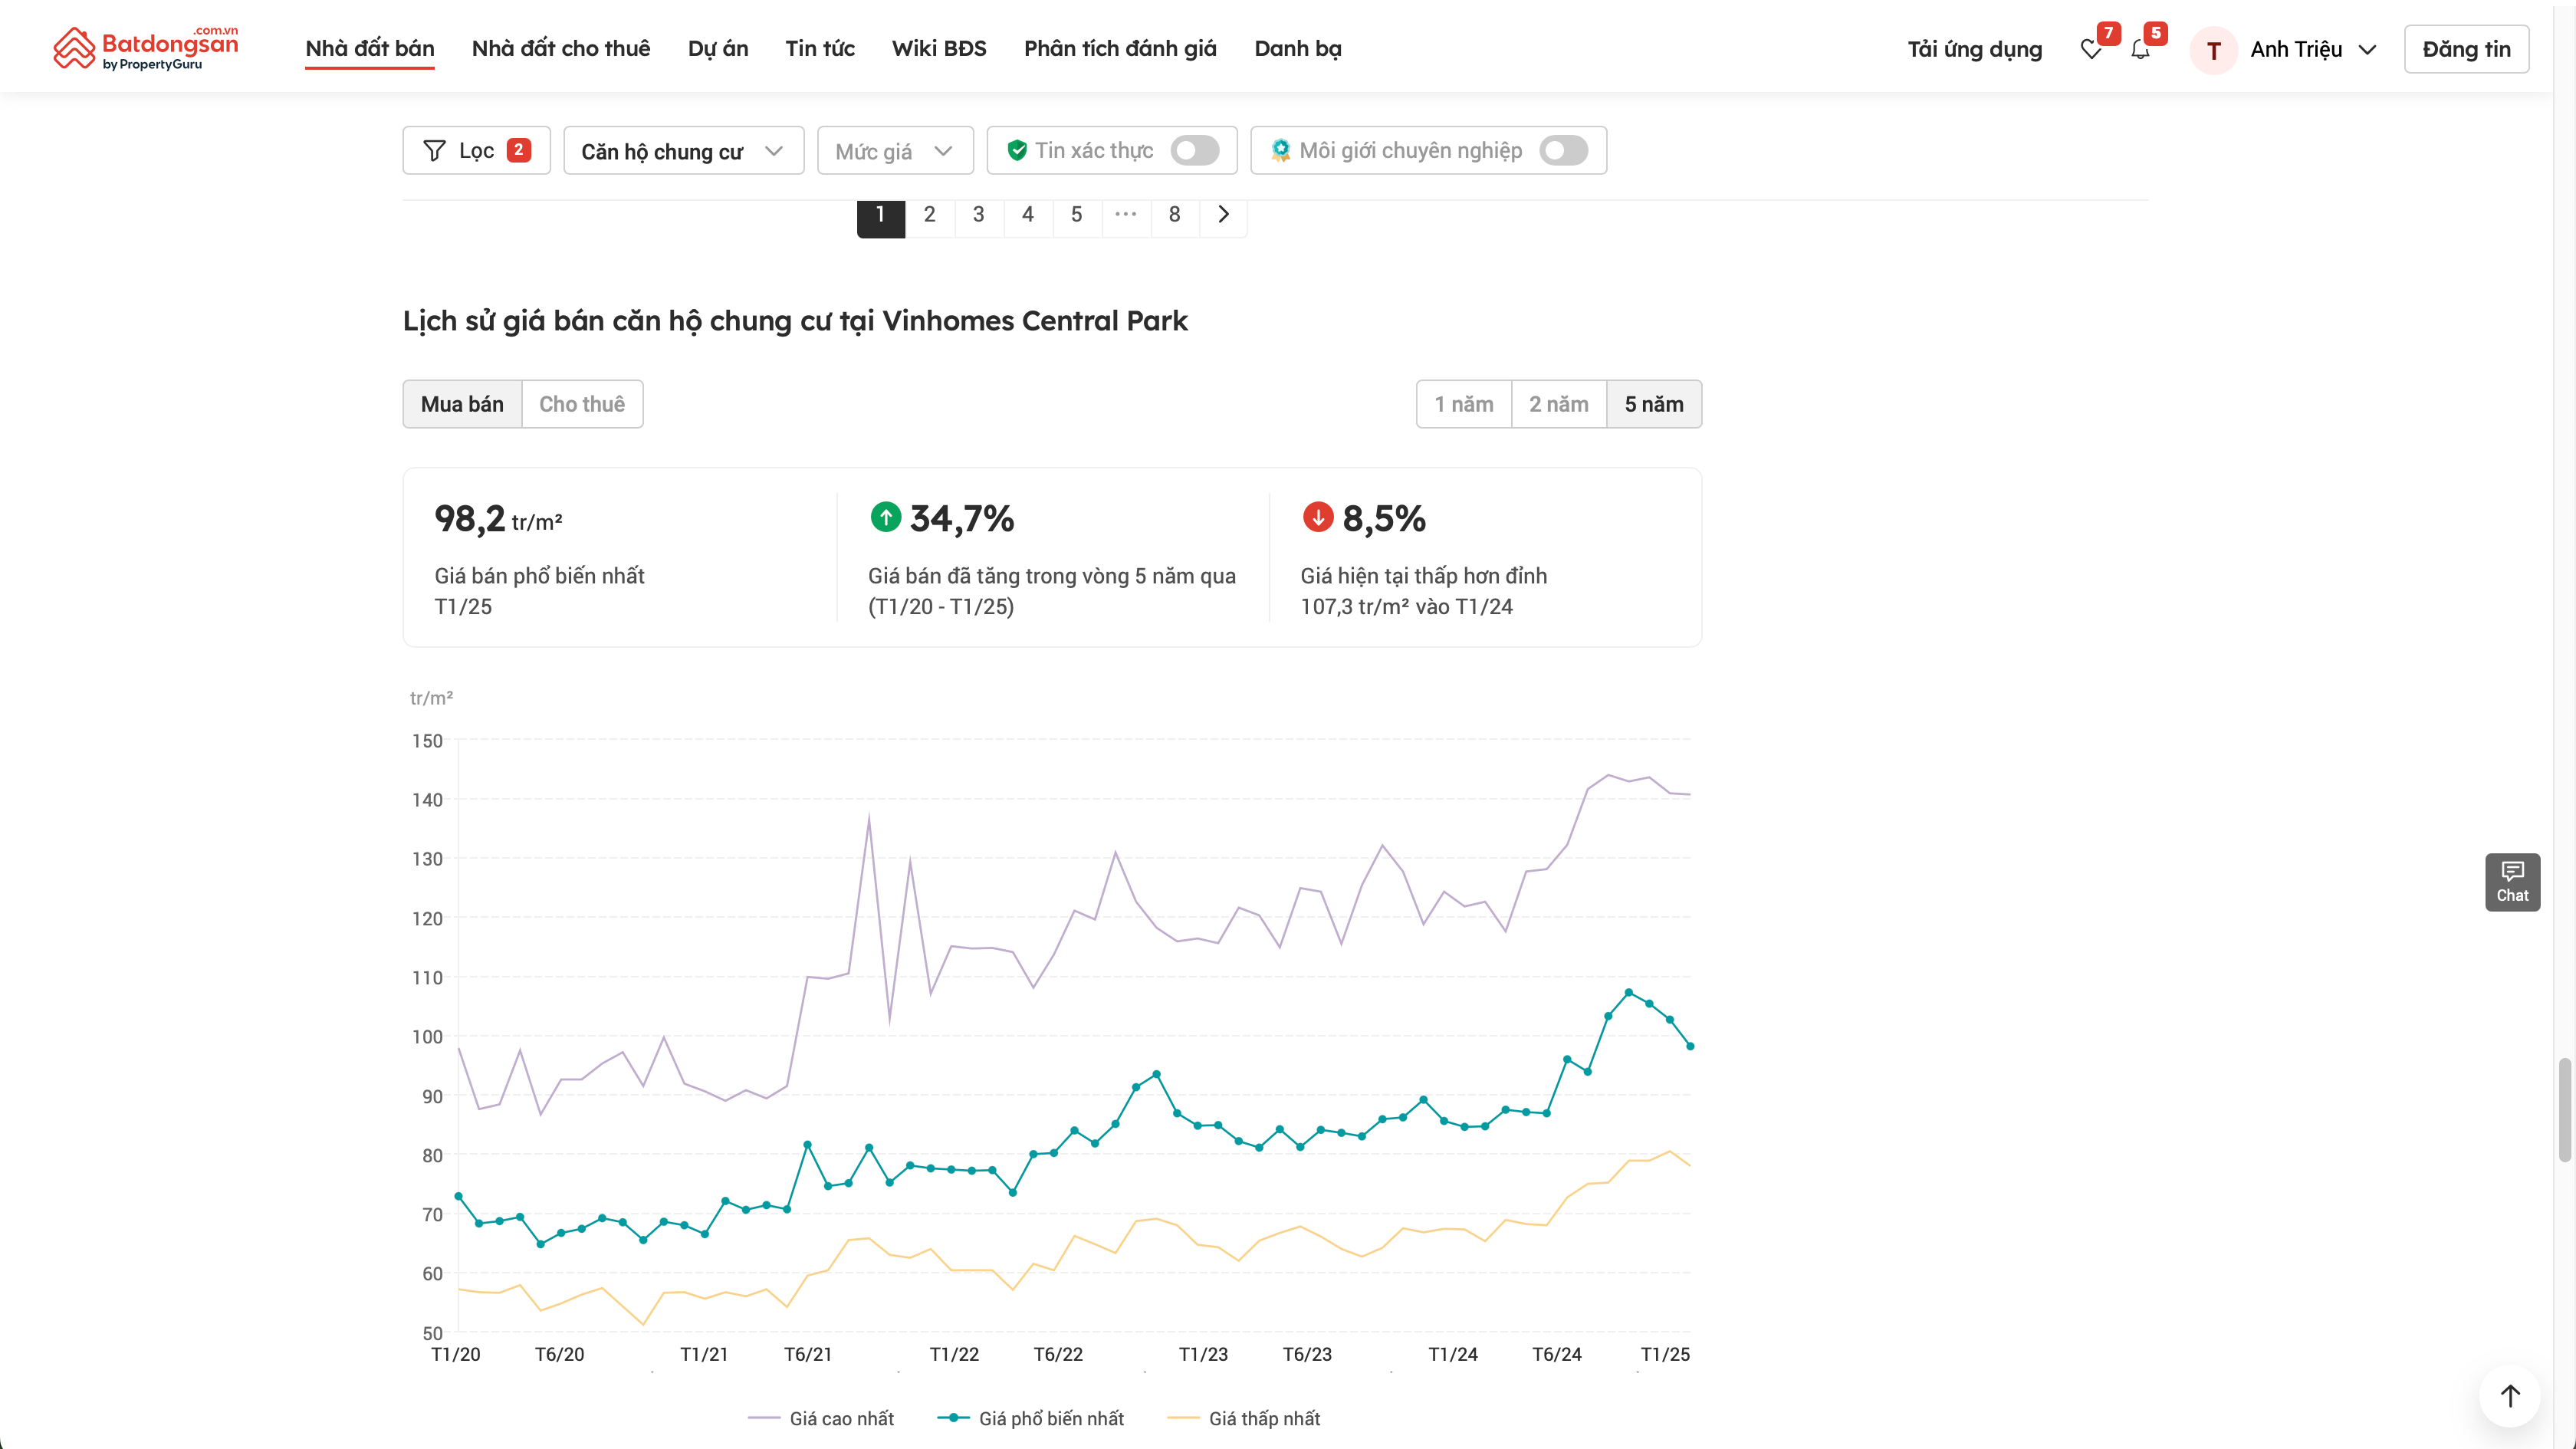Click green shield verified icon
2576x1449 pixels.
tap(1017, 150)
